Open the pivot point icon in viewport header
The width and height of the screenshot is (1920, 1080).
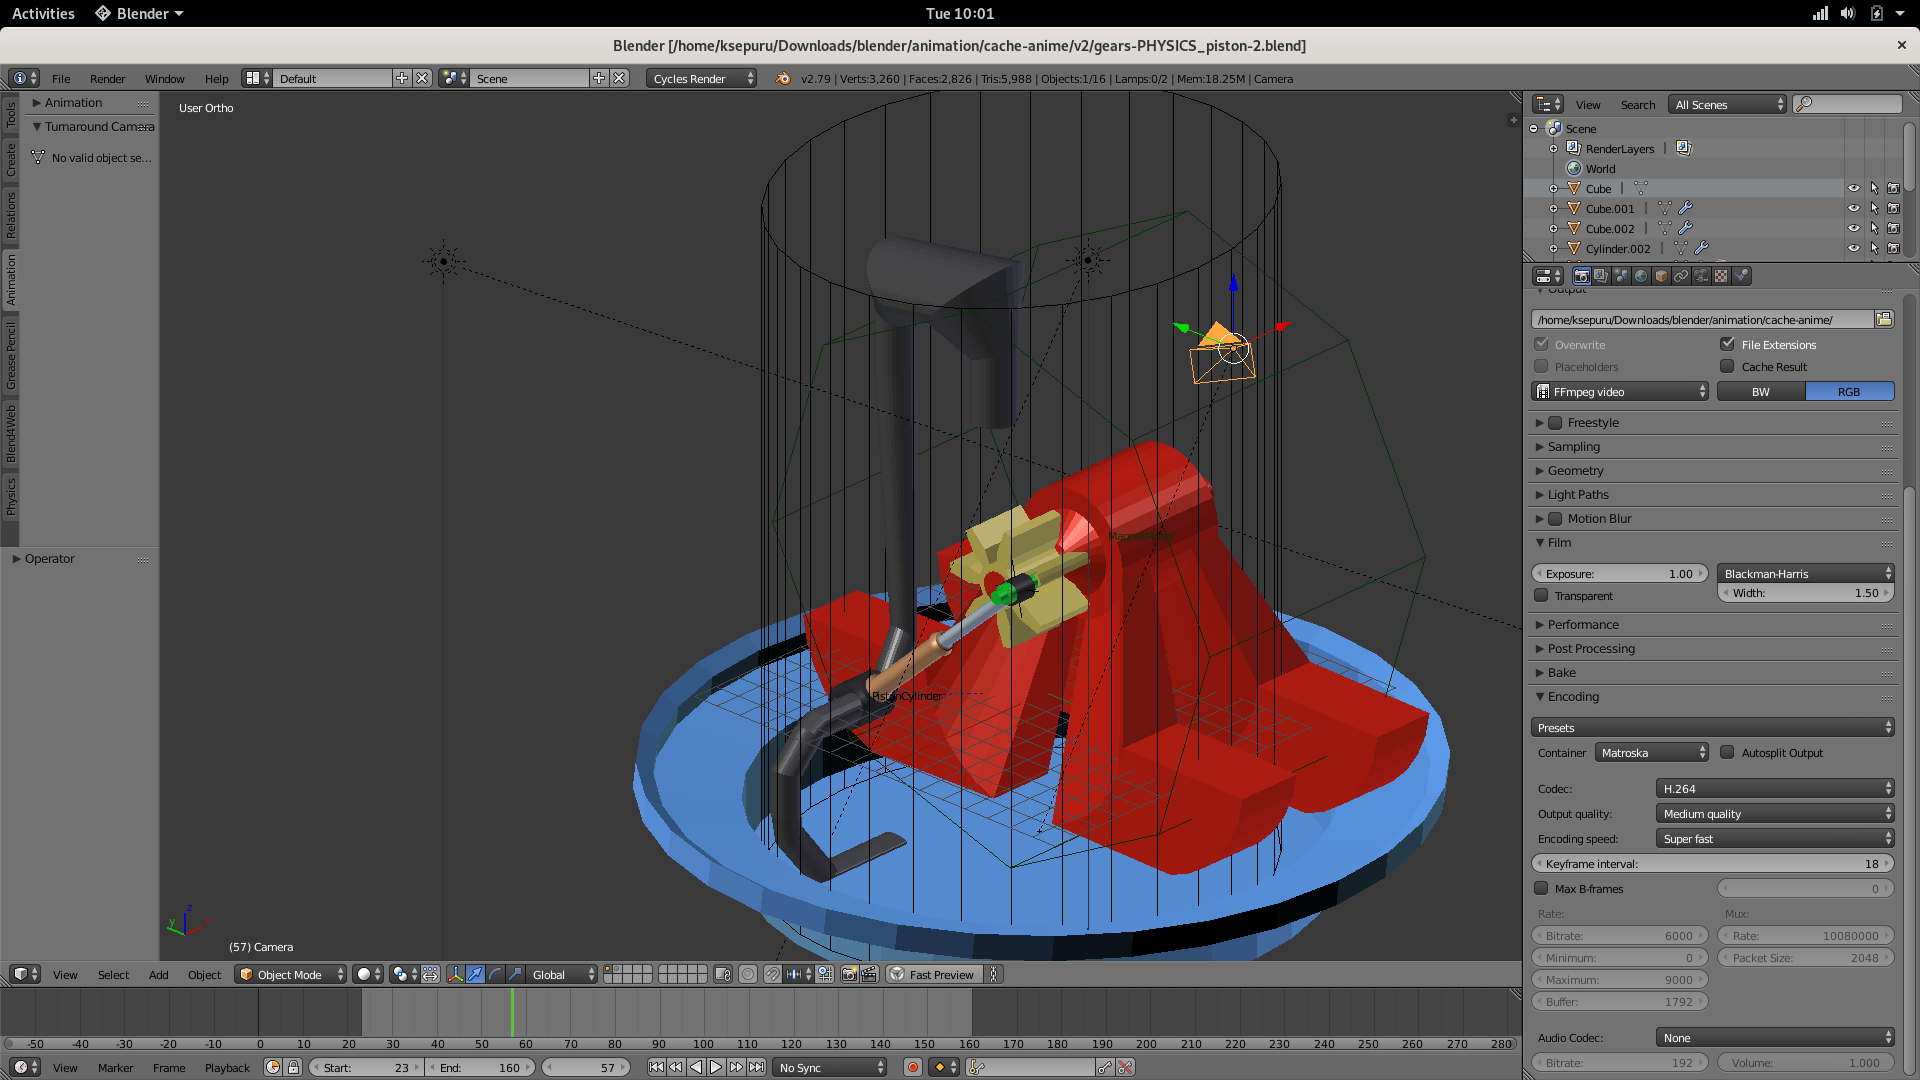[398, 974]
